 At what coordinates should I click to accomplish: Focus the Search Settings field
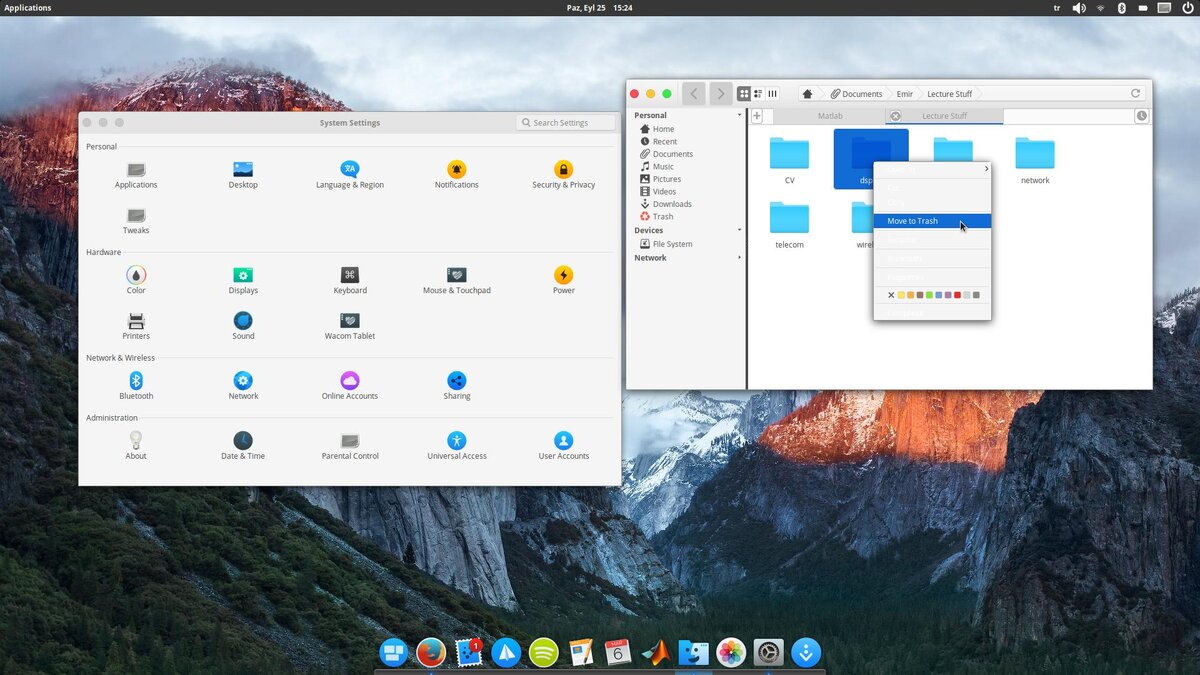(566, 123)
